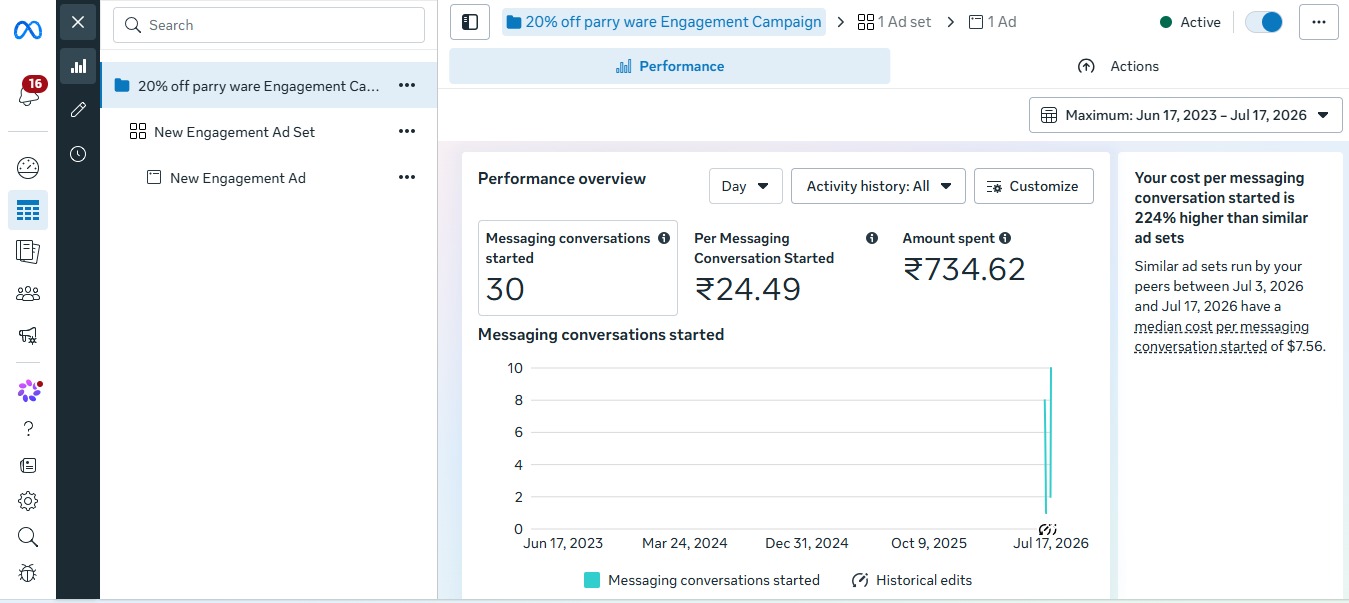Click the Customize button

coord(1033,186)
